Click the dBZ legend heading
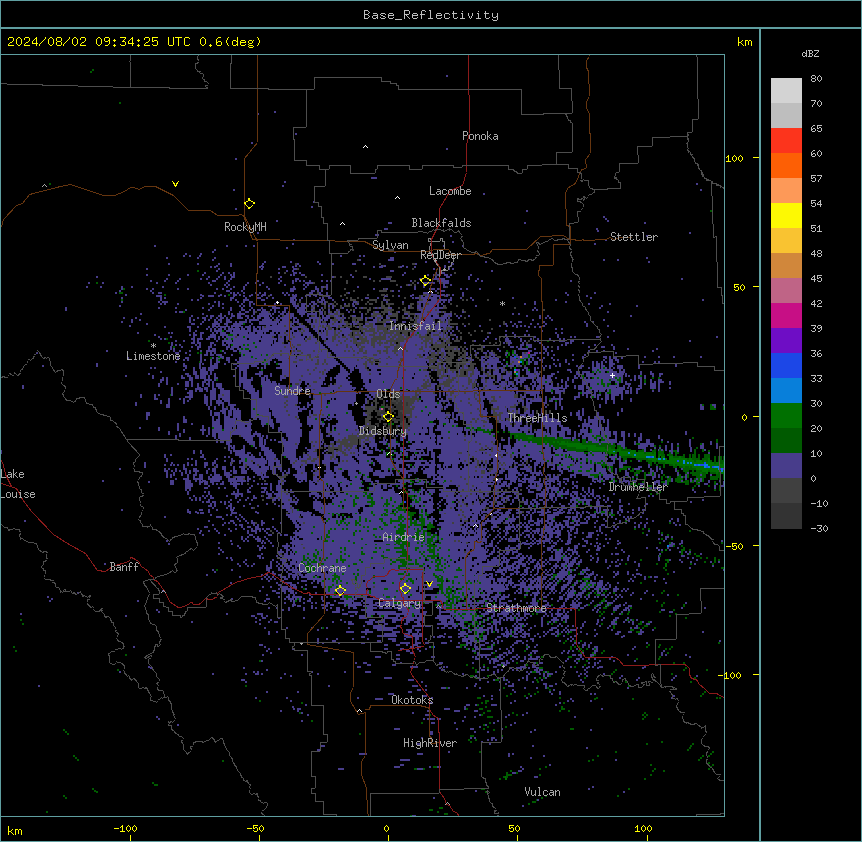 coord(810,54)
